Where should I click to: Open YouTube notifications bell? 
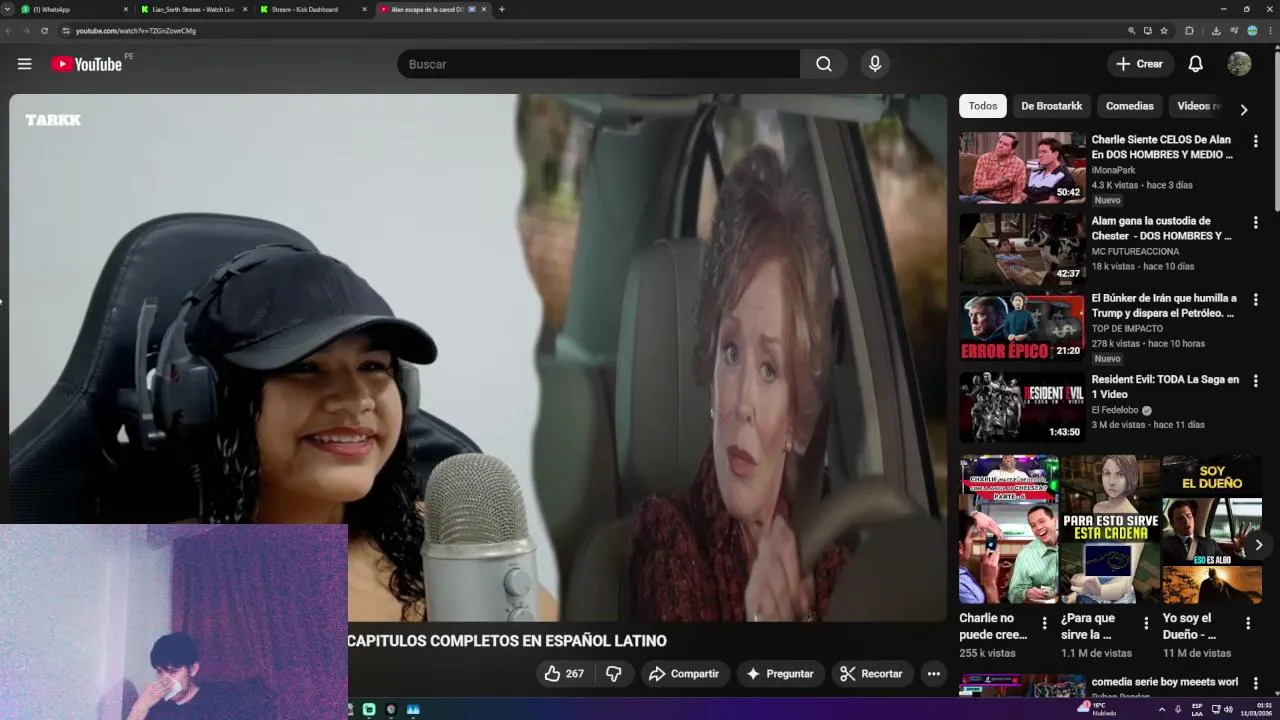(x=1195, y=64)
